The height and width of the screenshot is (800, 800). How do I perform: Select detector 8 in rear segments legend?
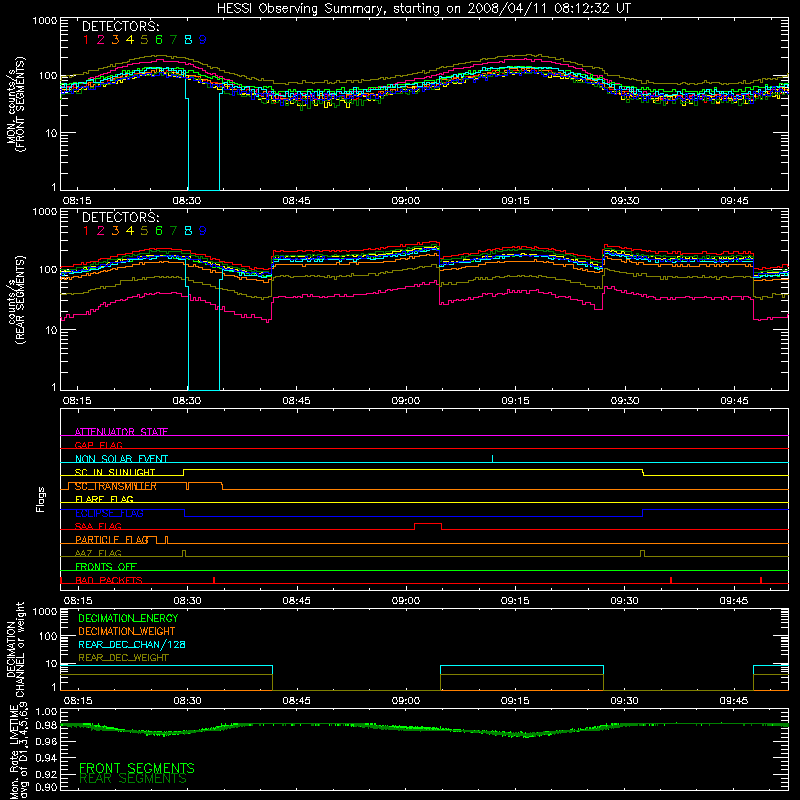pos(188,231)
